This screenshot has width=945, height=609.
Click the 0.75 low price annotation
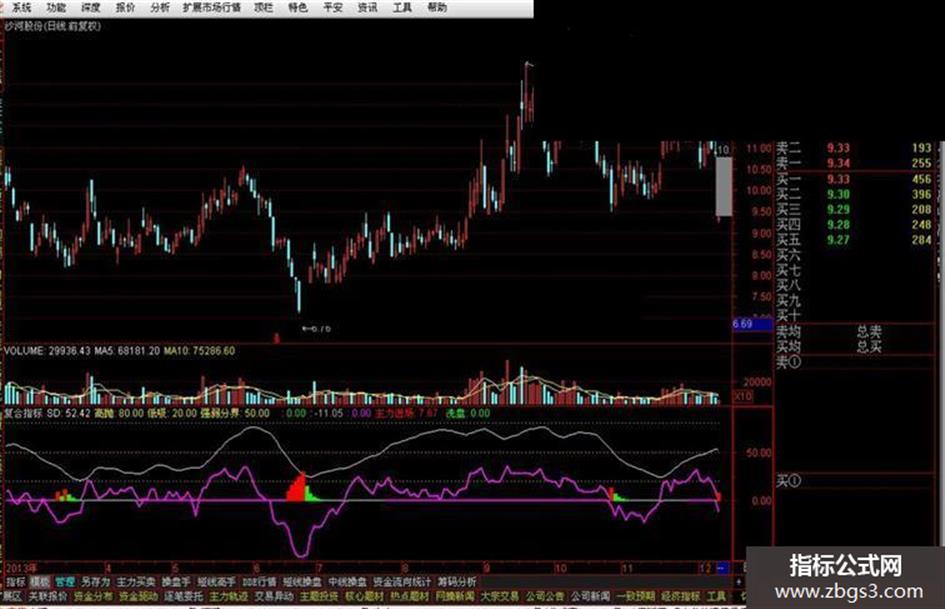pyautogui.click(x=317, y=329)
